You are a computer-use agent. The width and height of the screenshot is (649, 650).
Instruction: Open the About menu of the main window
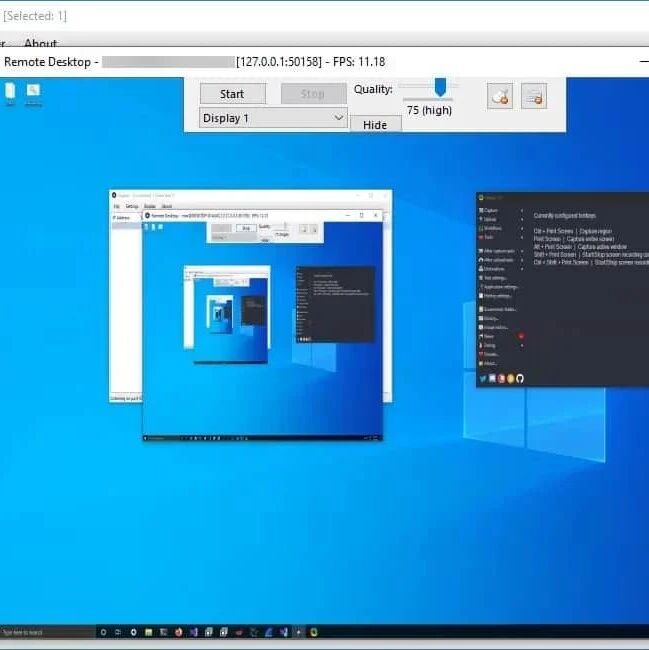(40, 43)
